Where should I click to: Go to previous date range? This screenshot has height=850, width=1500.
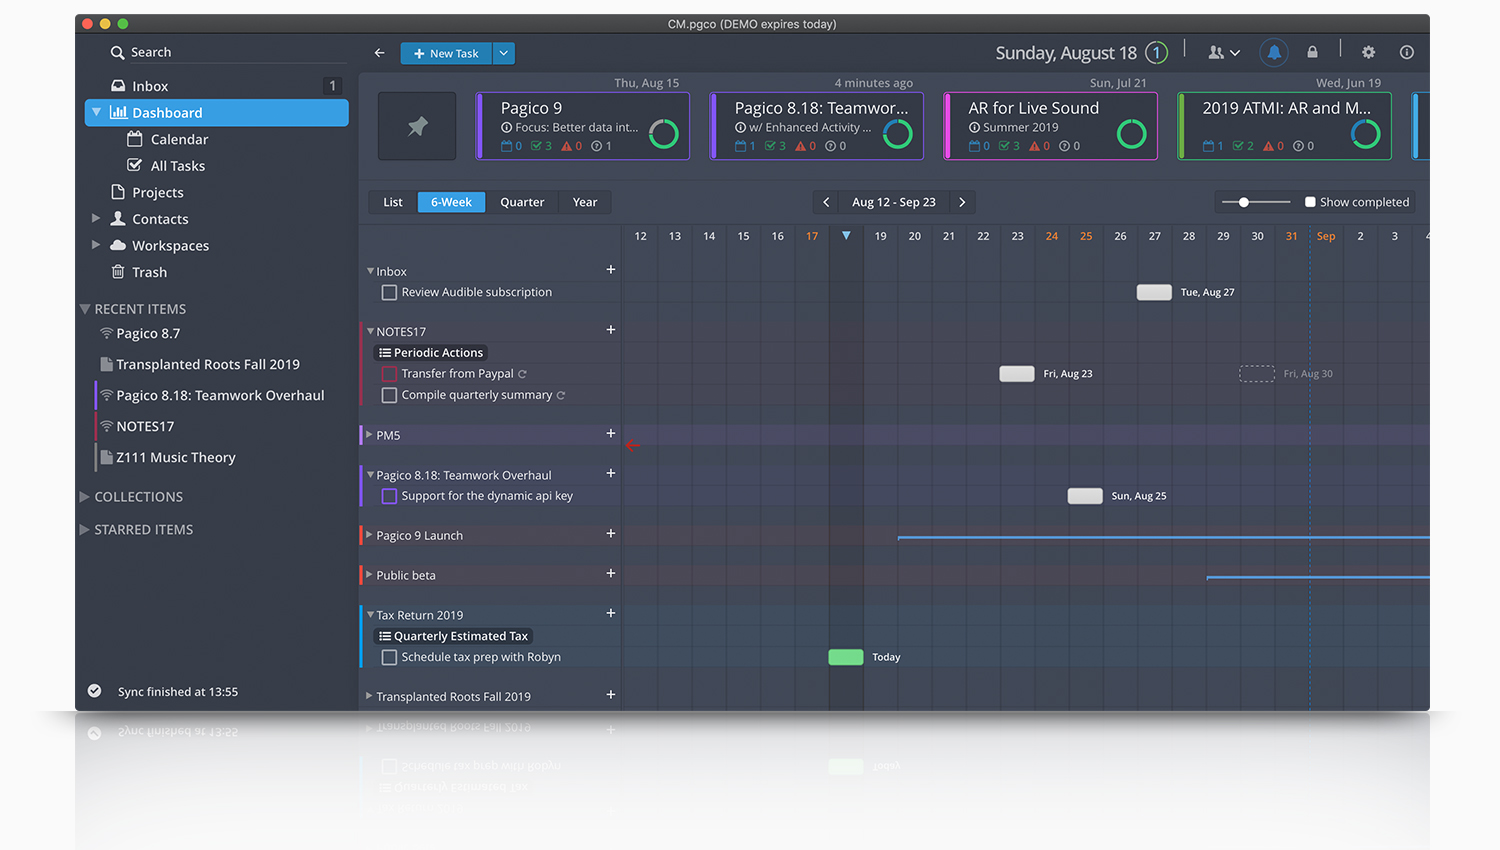(826, 202)
